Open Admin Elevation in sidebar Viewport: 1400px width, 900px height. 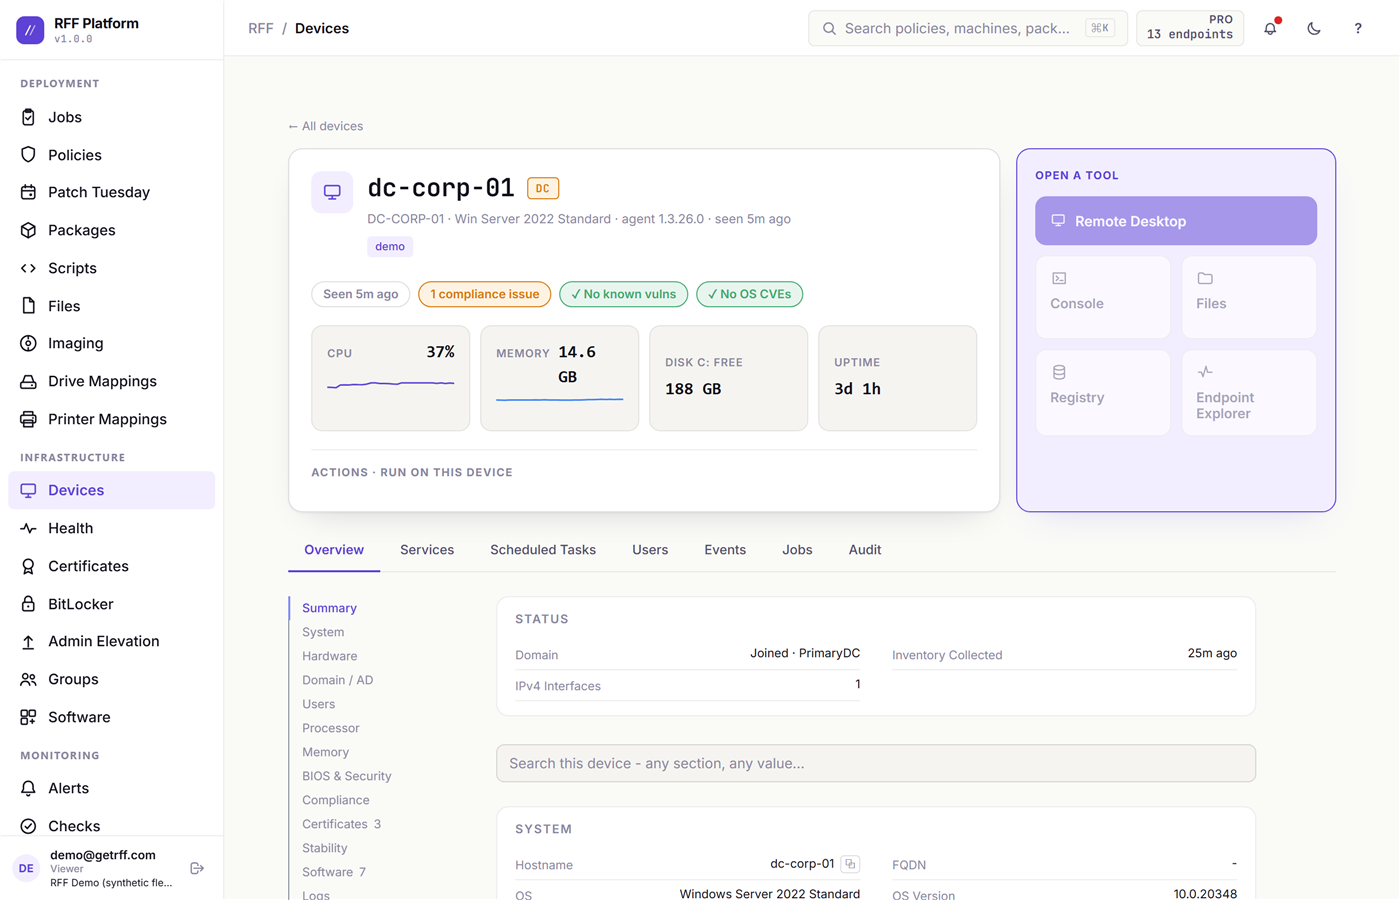coord(112,641)
